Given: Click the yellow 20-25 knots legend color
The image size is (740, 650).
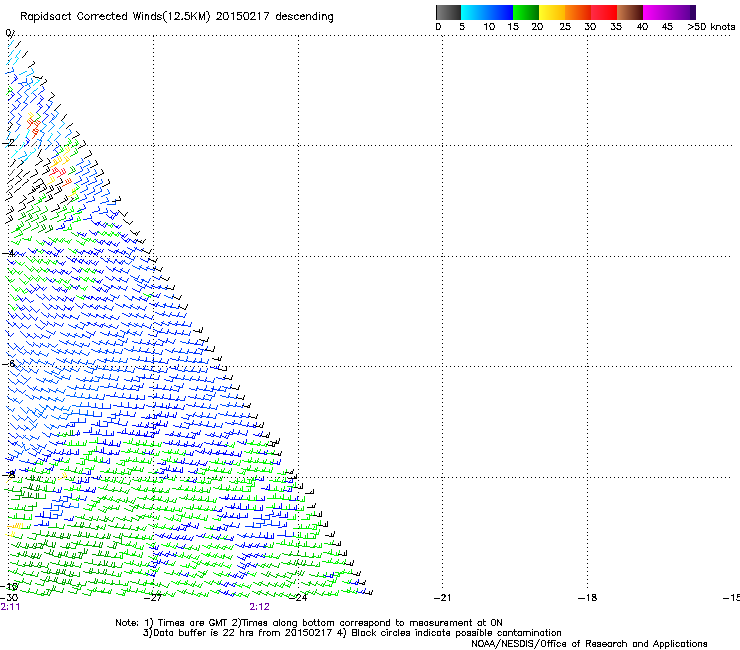Looking at the screenshot, I should 552,12.
